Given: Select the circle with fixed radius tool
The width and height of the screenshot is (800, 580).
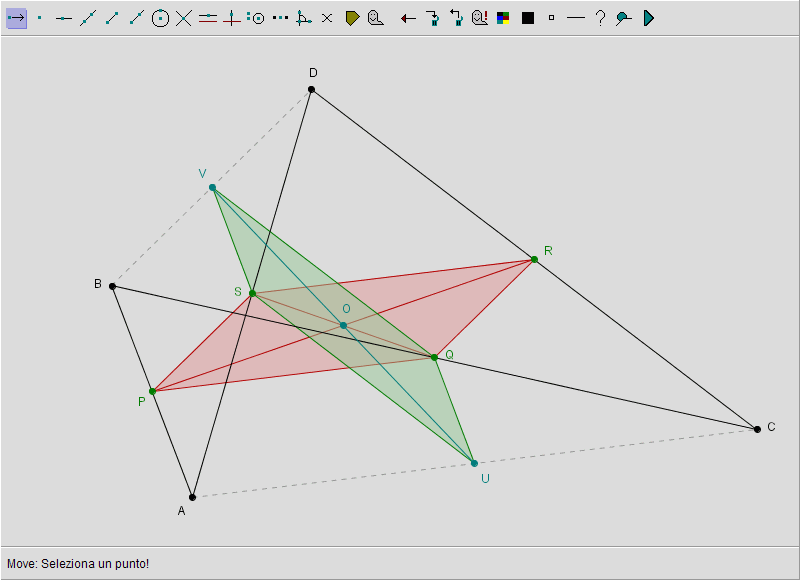Looking at the screenshot, I should [x=256, y=18].
